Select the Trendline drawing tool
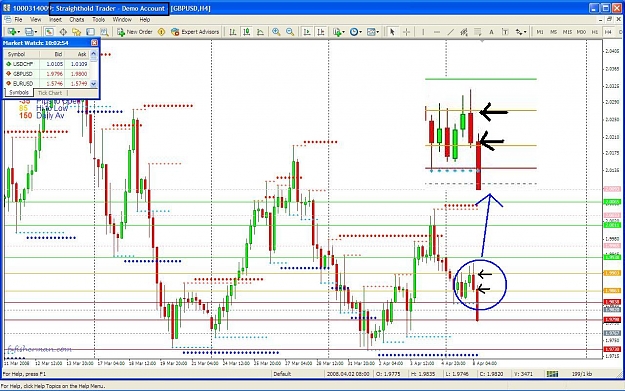 tap(450, 32)
